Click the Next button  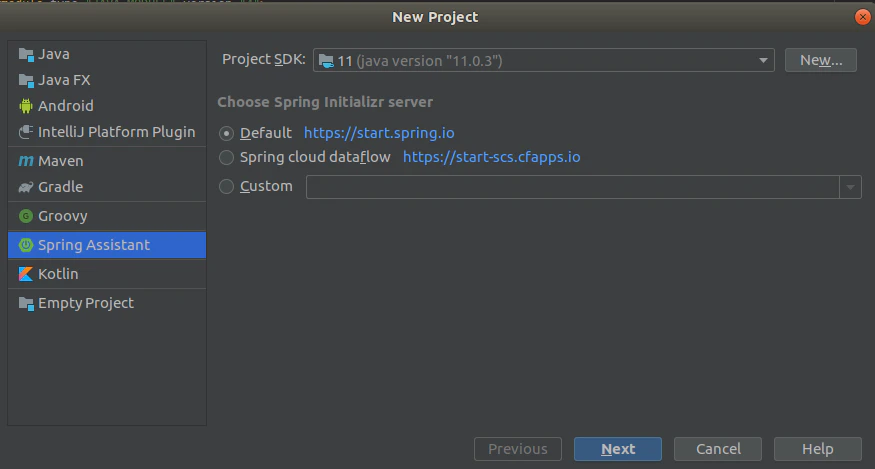click(x=618, y=449)
